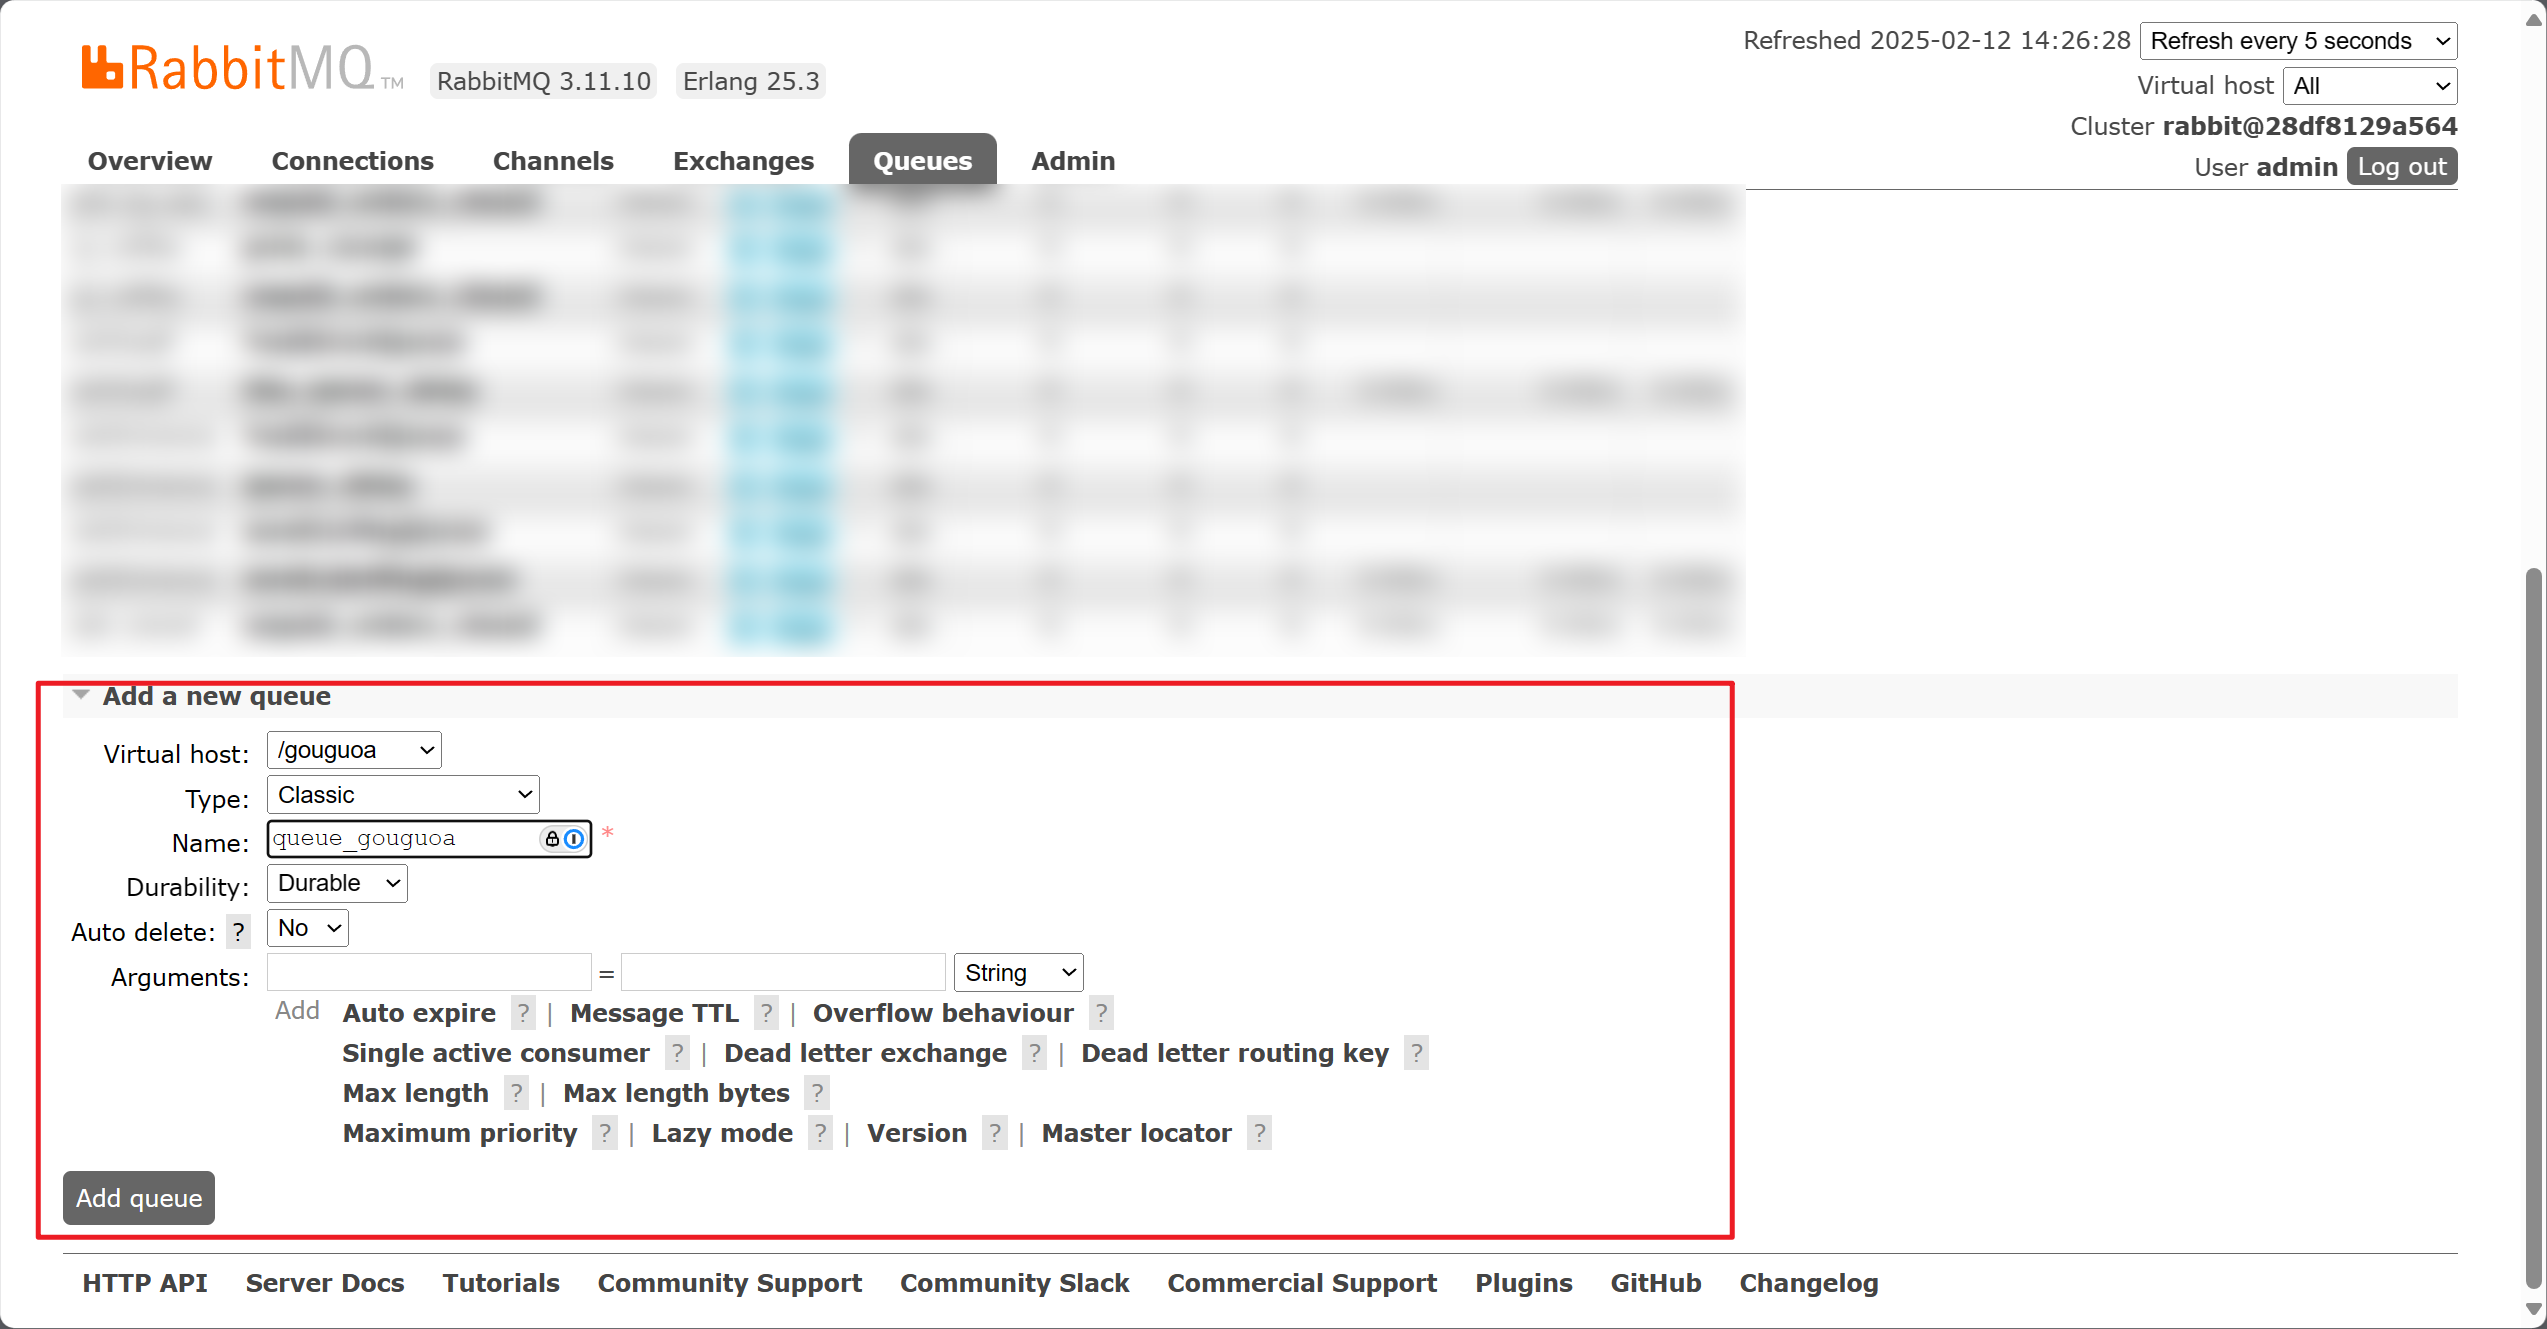Click the help icon beside Auto delete
Screen dimensions: 2547x1329
[x=238, y=932]
